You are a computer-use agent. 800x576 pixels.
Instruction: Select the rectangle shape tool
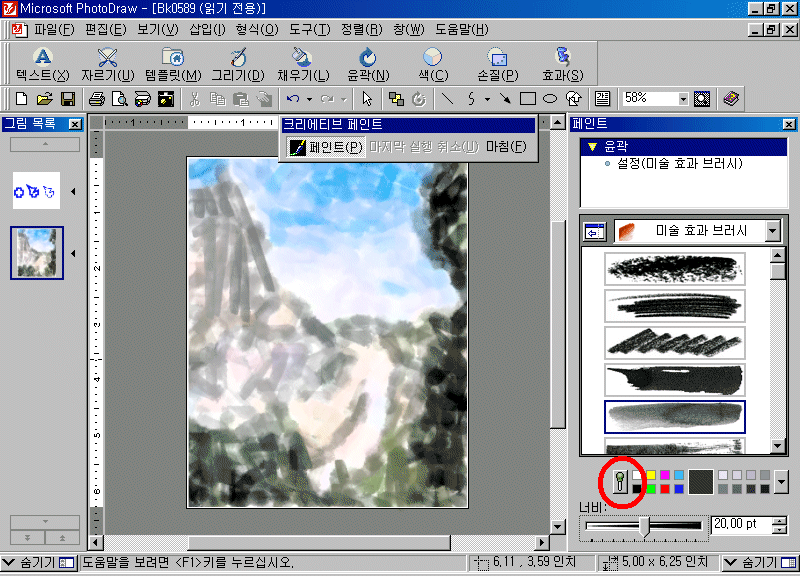tap(528, 99)
